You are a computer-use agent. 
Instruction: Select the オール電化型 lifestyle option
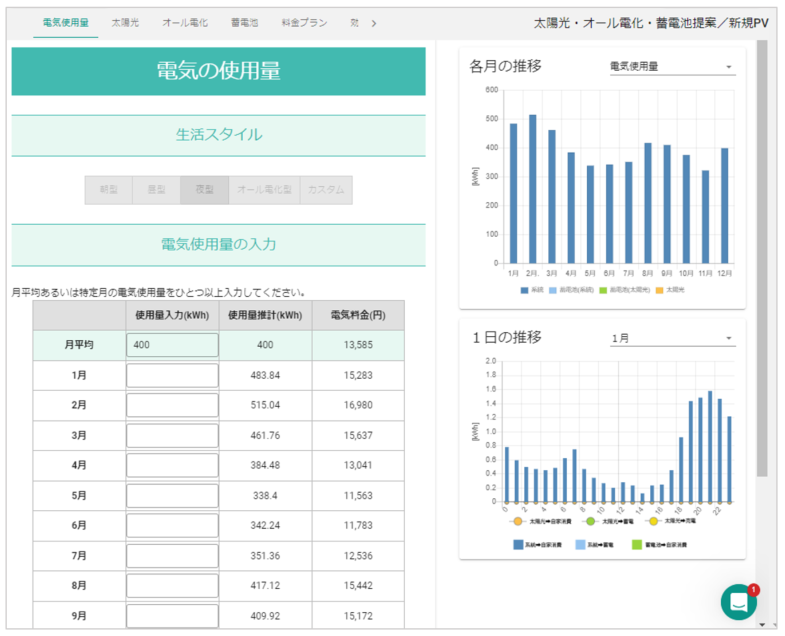pos(264,190)
